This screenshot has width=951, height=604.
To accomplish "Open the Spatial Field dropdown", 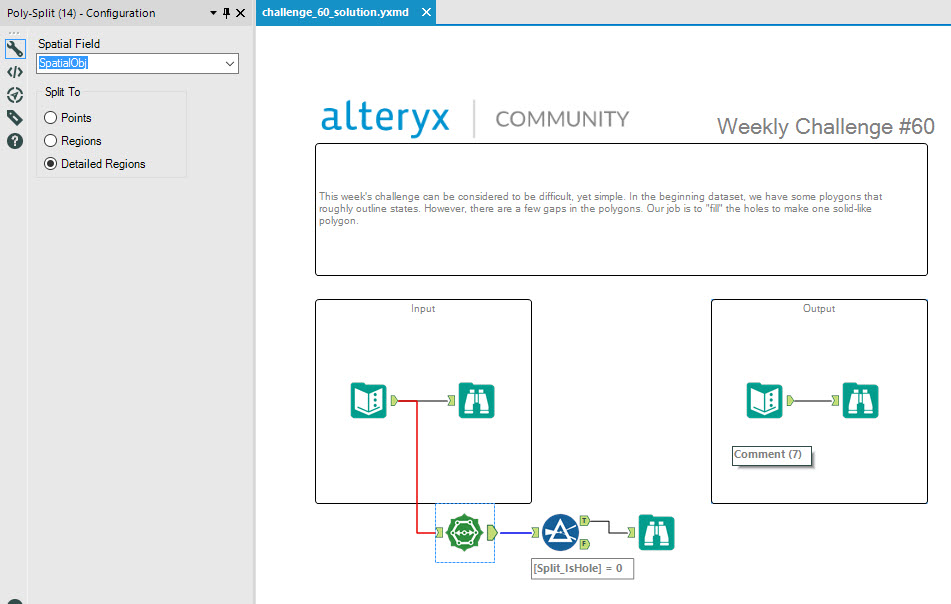I will tap(231, 63).
